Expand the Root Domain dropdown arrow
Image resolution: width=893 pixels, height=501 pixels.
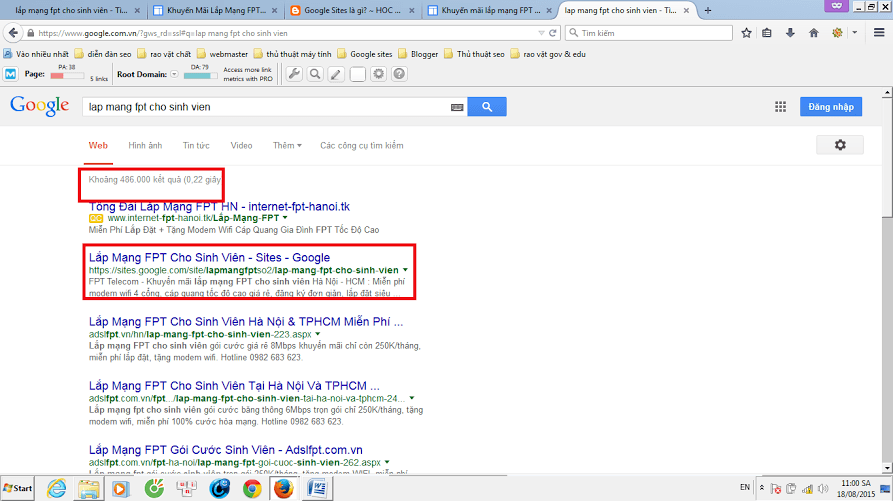coord(174,74)
